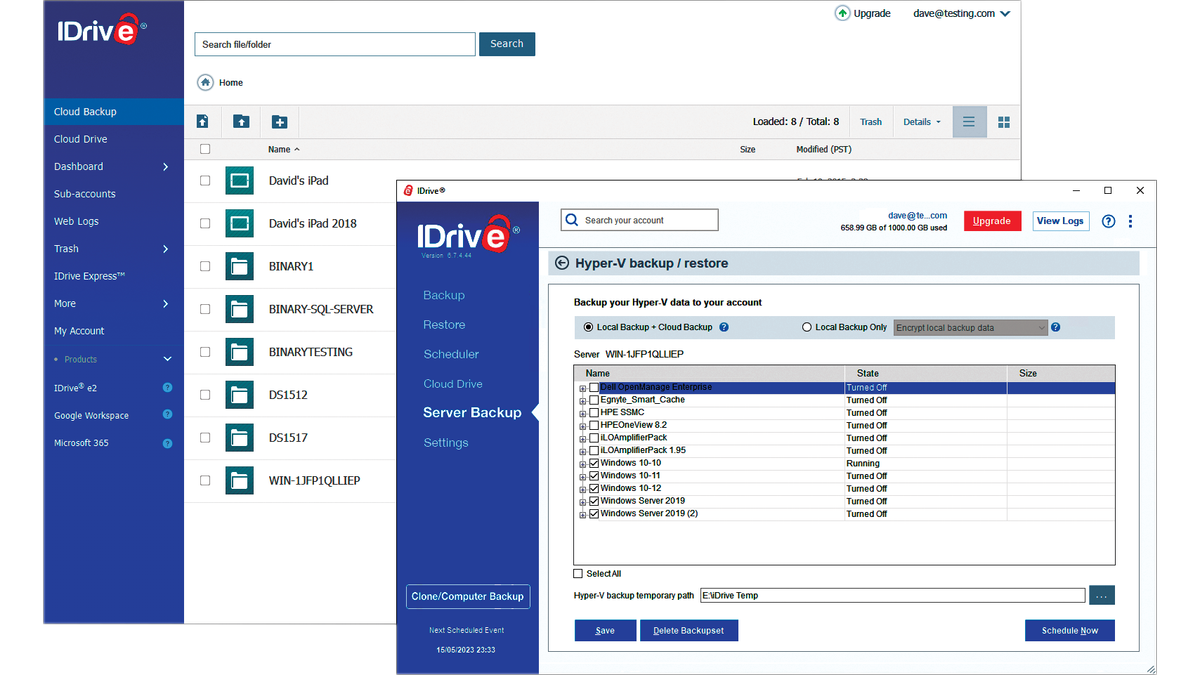Open the Scheduler section in the sidebar
Screen dimensions: 1200x675
pyautogui.click(x=452, y=354)
